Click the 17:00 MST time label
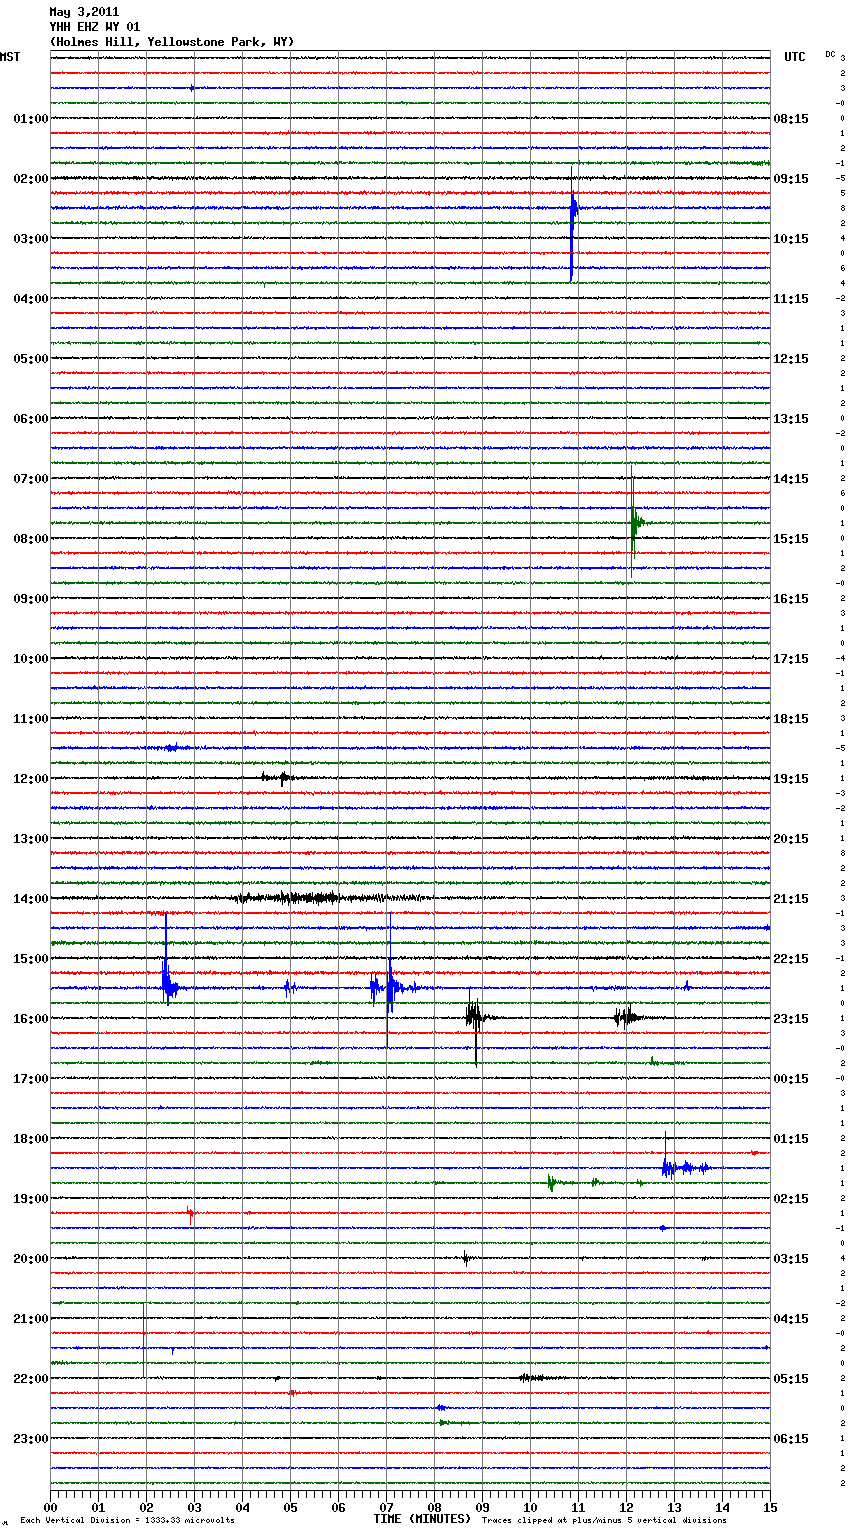Screen dimensions: 850x1534 [31, 1079]
